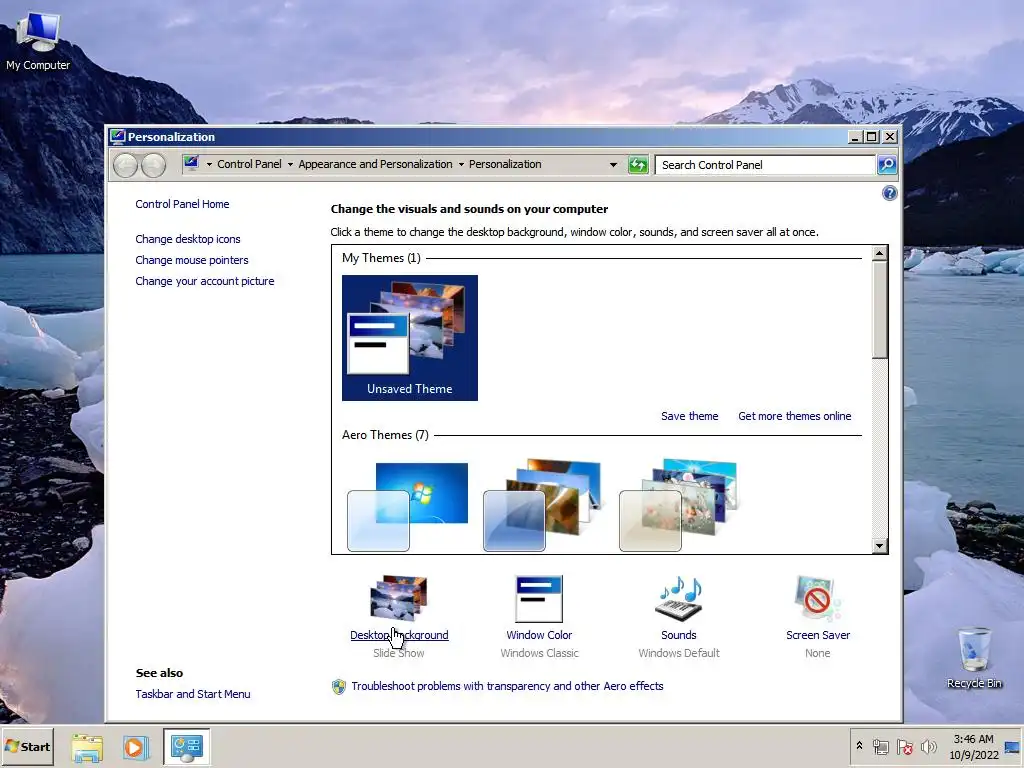Open Change desktop icons link
Image resolution: width=1024 pixels, height=768 pixels.
[x=187, y=239]
